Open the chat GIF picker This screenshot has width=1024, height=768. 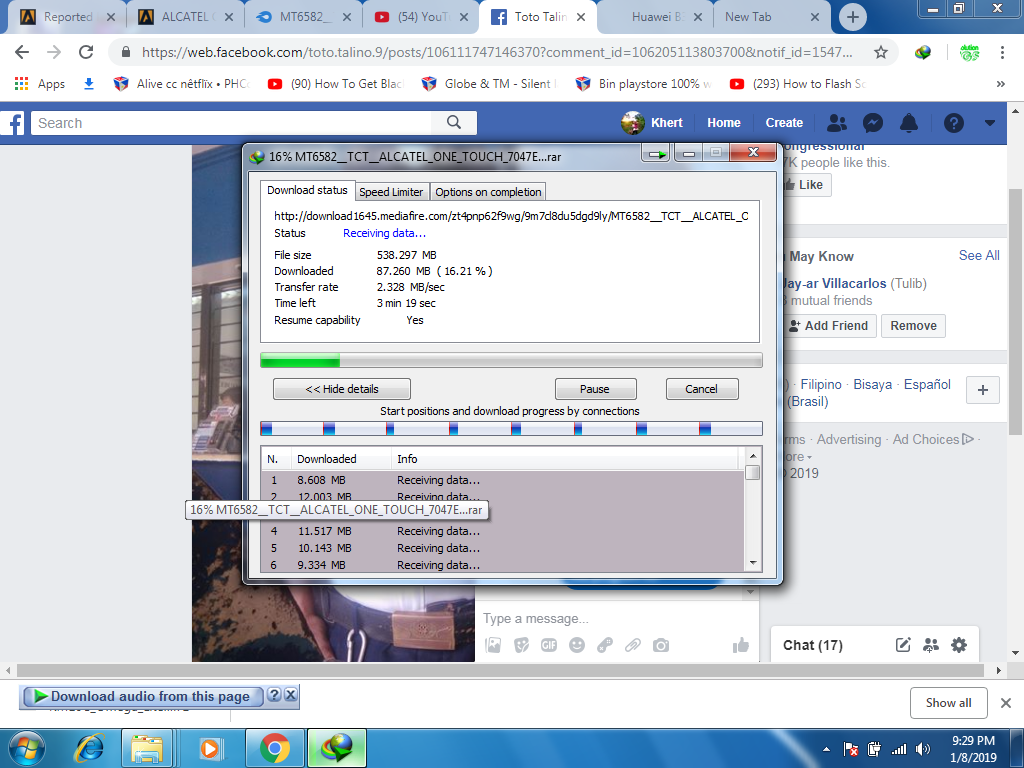(x=549, y=645)
